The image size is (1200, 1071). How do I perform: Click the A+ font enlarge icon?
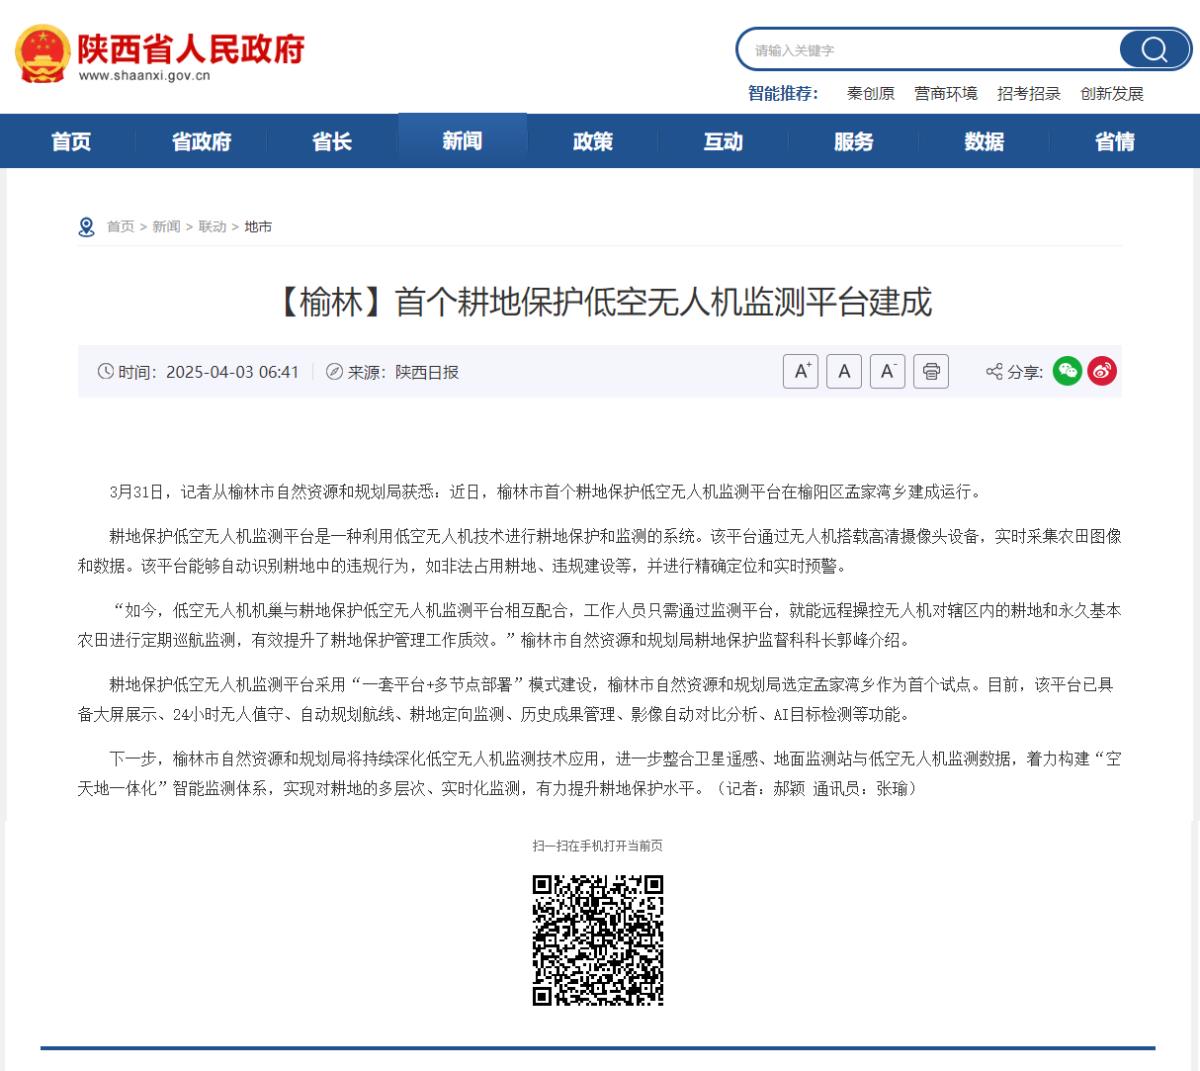[x=799, y=371]
